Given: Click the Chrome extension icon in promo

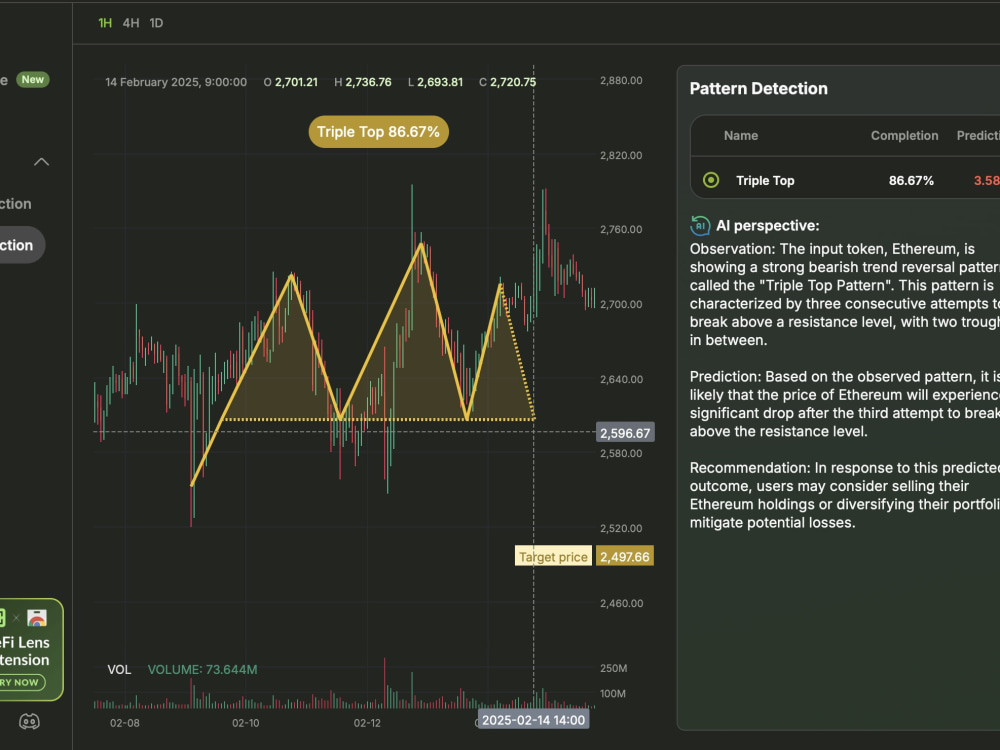Looking at the screenshot, I should point(37,618).
